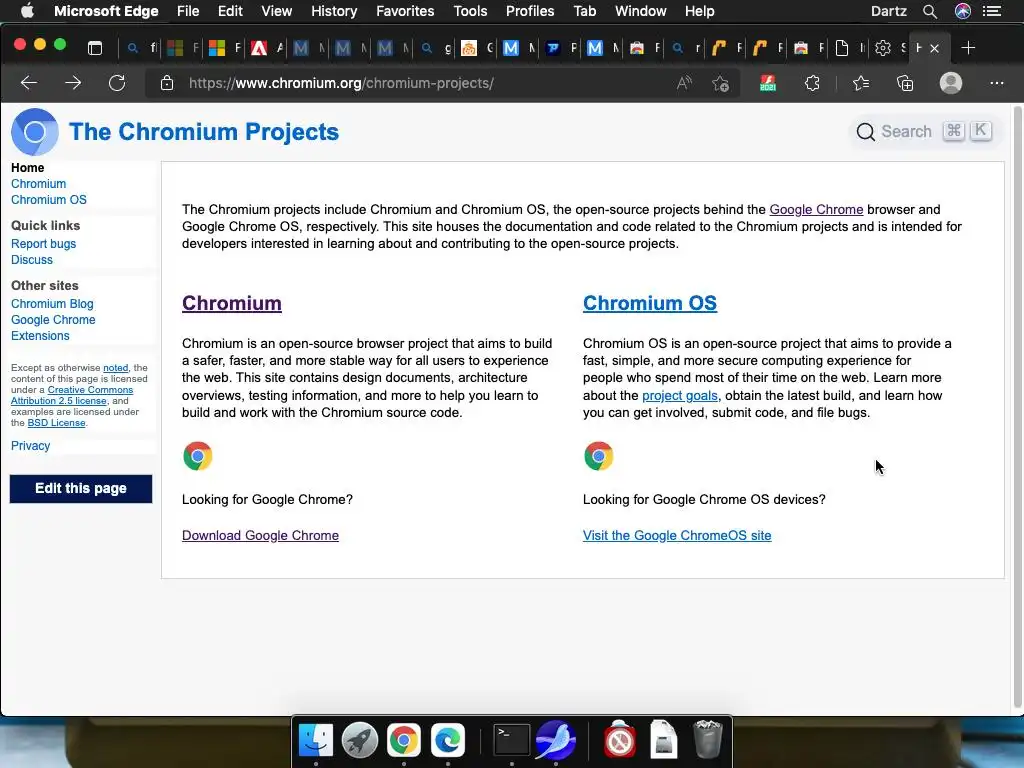Open the profile avatar menu
The image size is (1024, 768).
[x=951, y=83]
